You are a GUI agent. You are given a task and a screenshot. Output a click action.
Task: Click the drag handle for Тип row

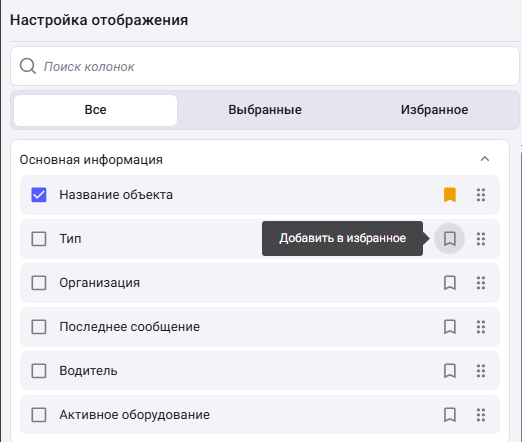(x=481, y=239)
